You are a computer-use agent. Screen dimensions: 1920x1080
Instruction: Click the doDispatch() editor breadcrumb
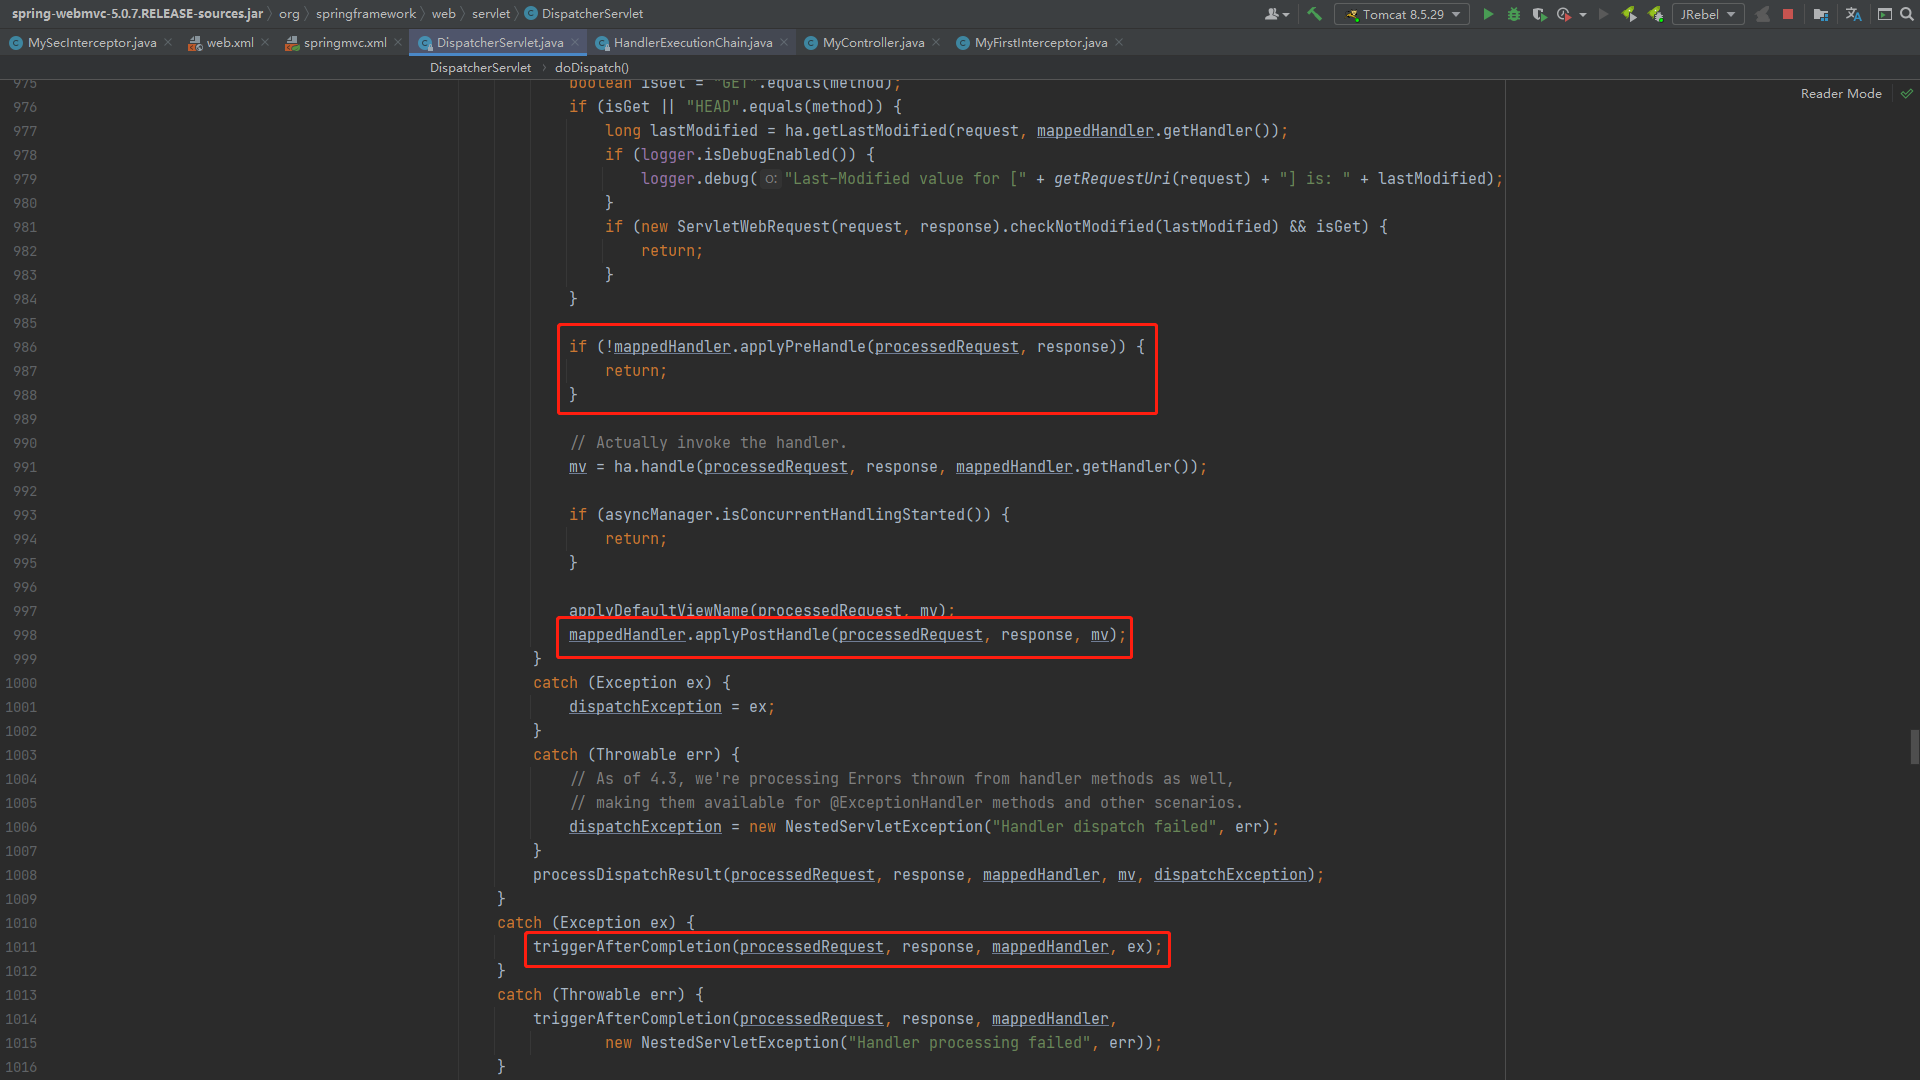pos(592,68)
